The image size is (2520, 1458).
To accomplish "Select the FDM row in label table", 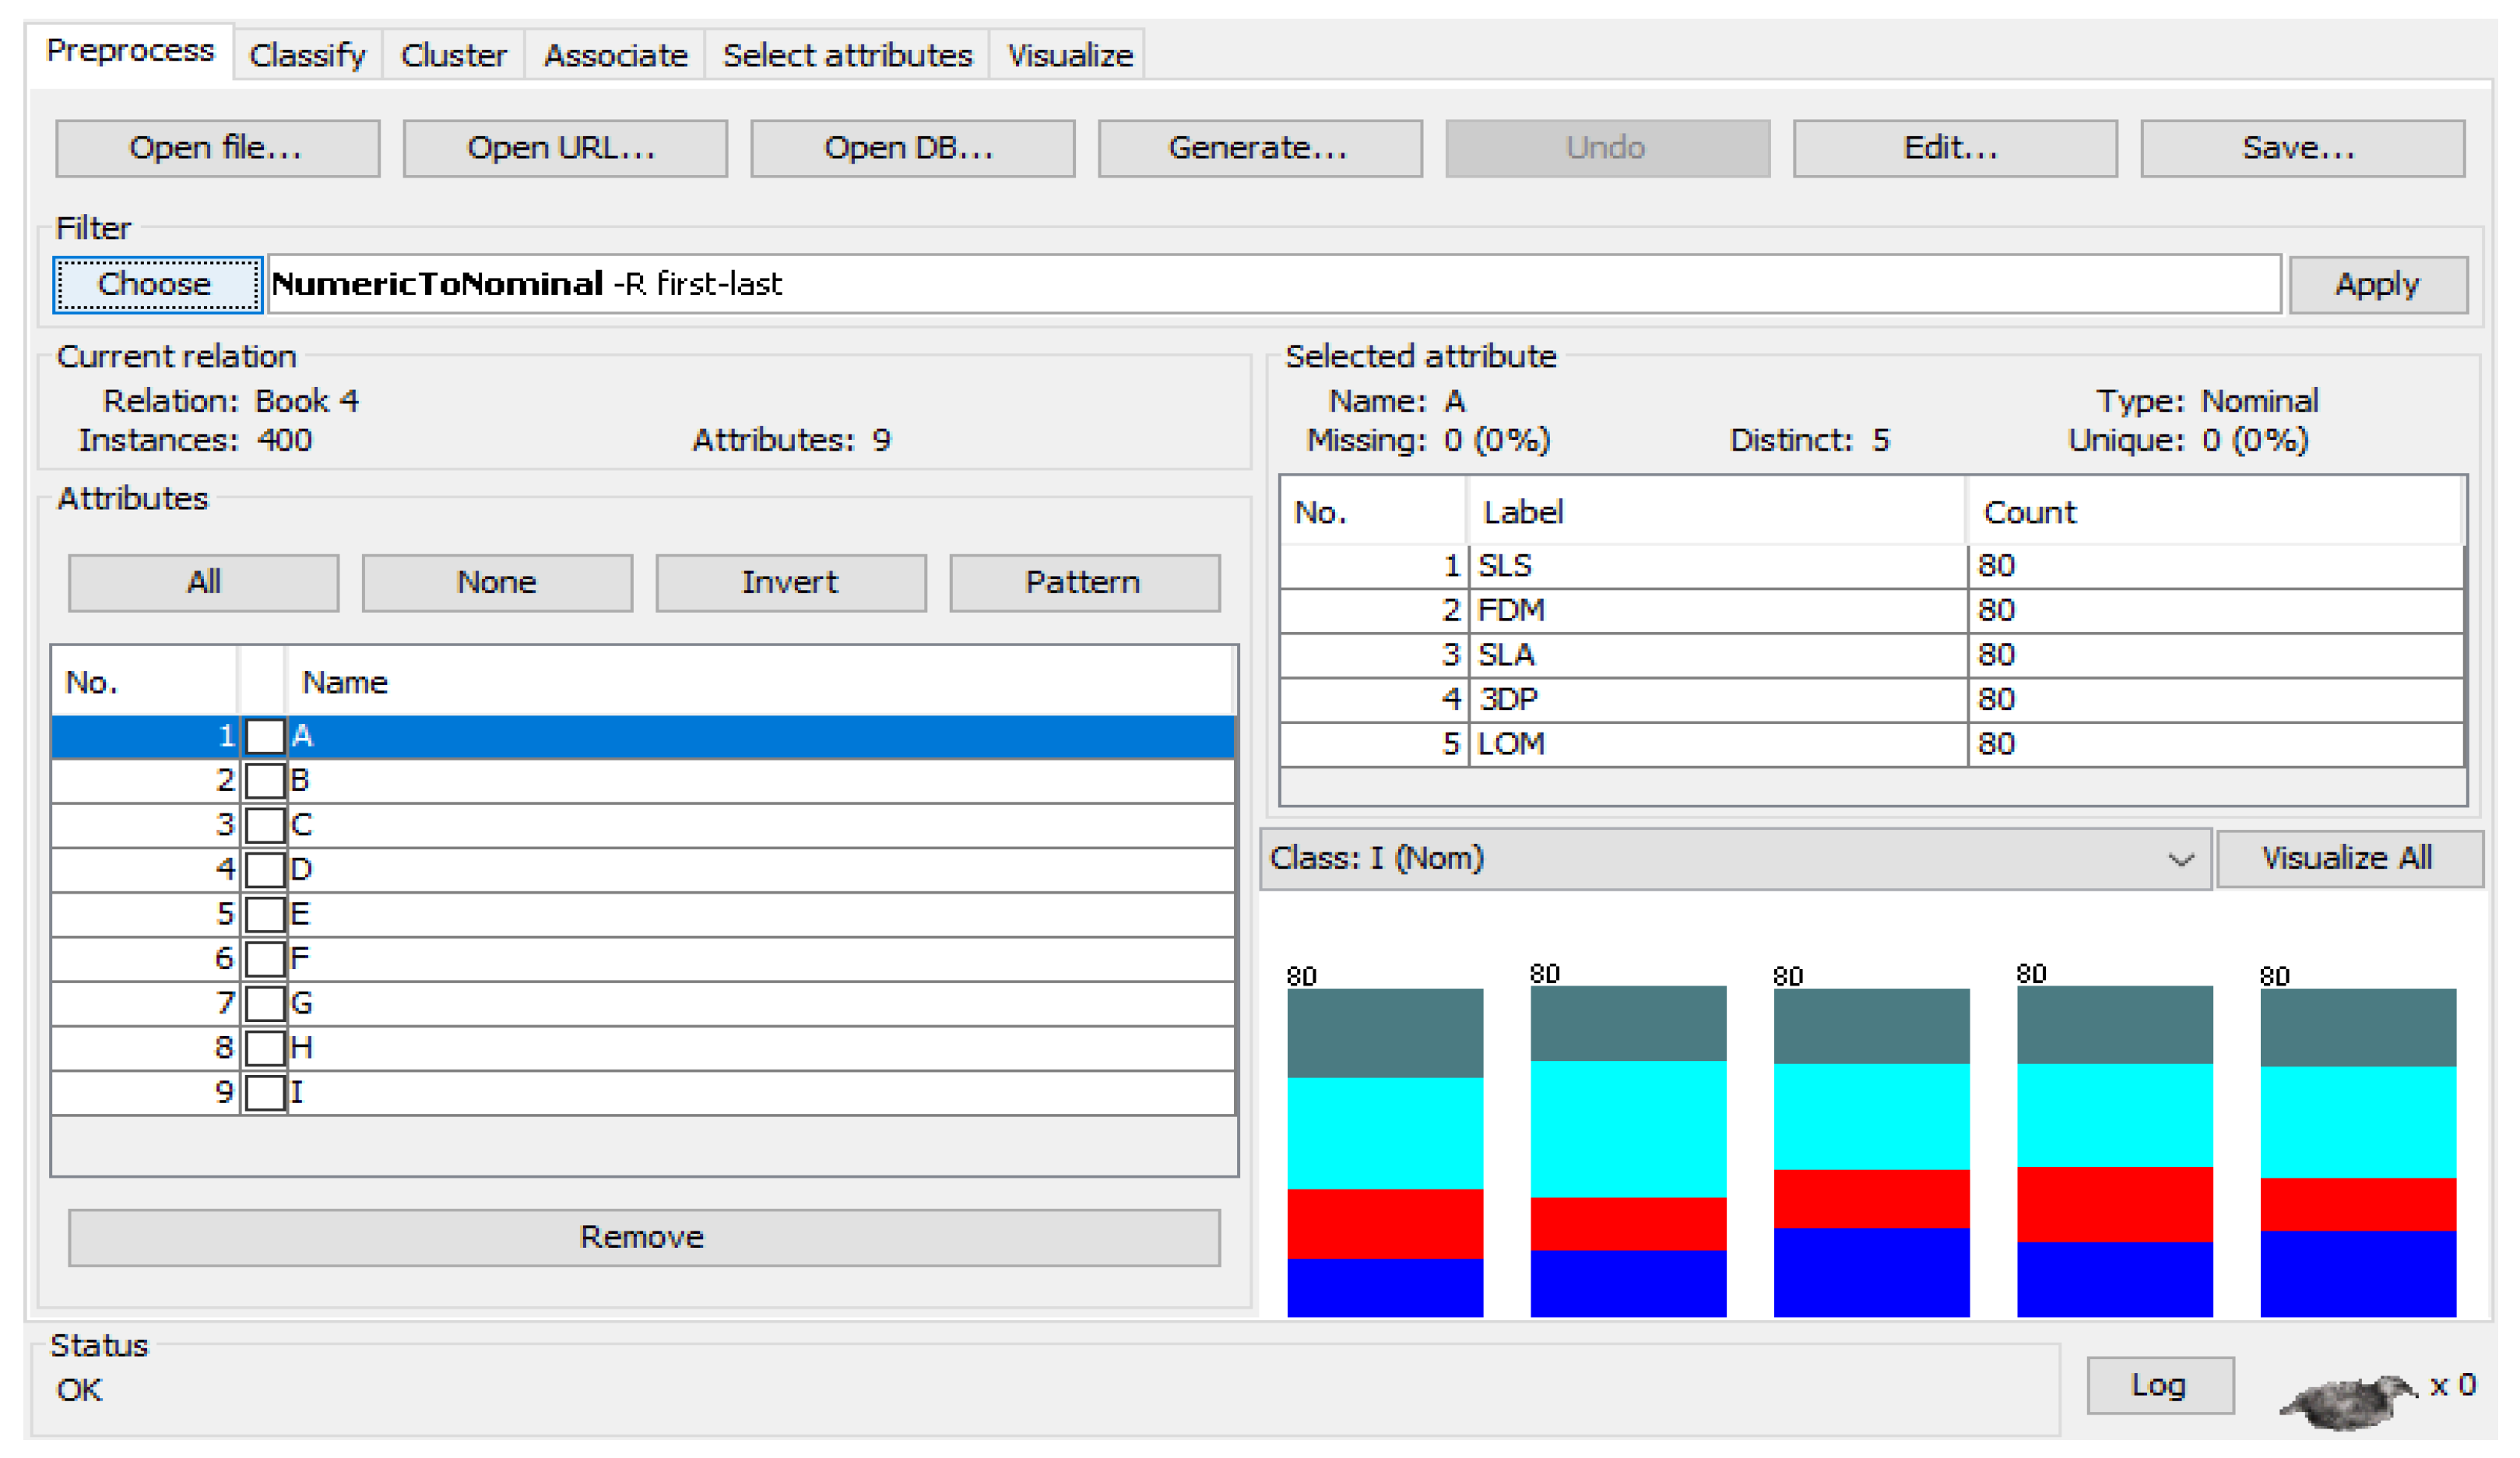I will pos(1720,610).
